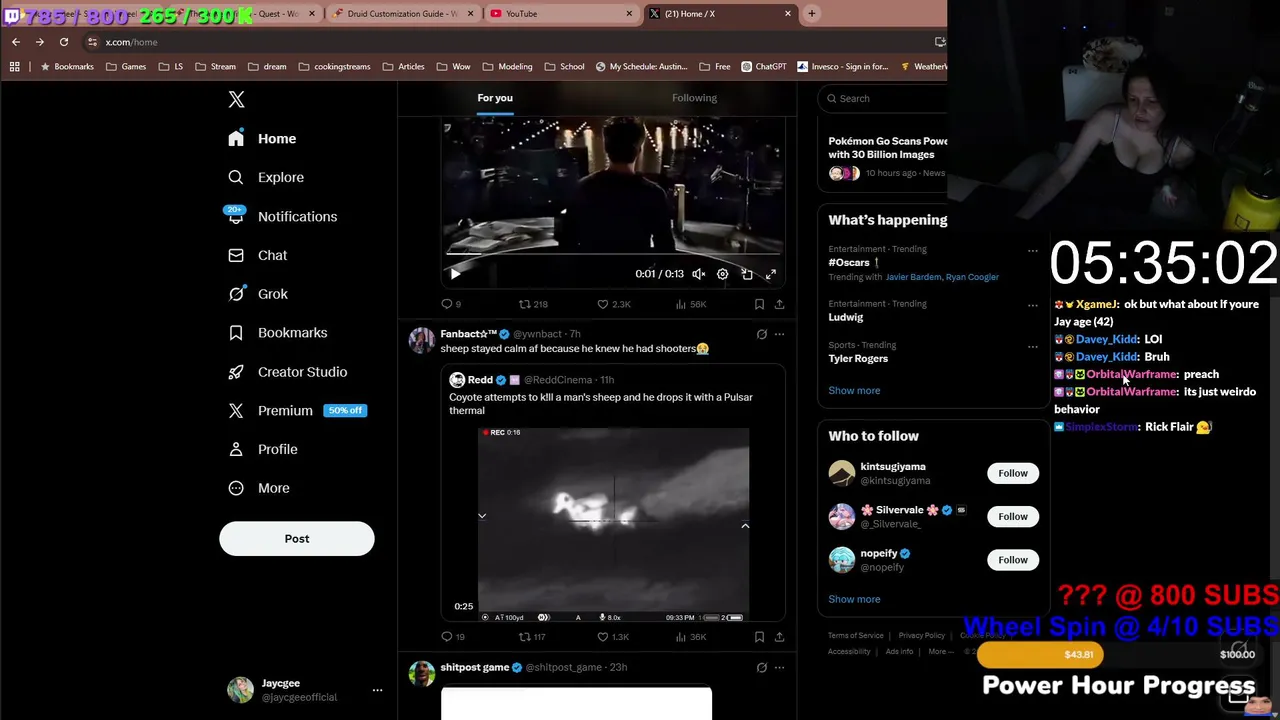Viewport: 1280px width, 720px height.
Task: Open Notifications in the sidebar
Action: tap(281, 216)
